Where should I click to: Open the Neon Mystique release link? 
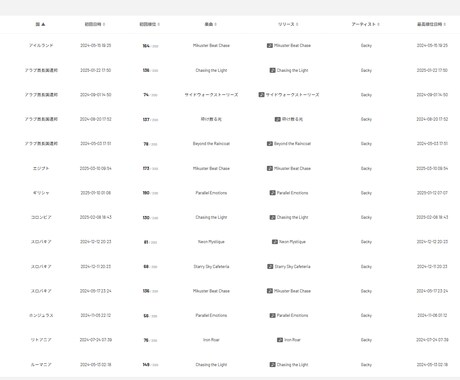pyautogui.click(x=292, y=242)
